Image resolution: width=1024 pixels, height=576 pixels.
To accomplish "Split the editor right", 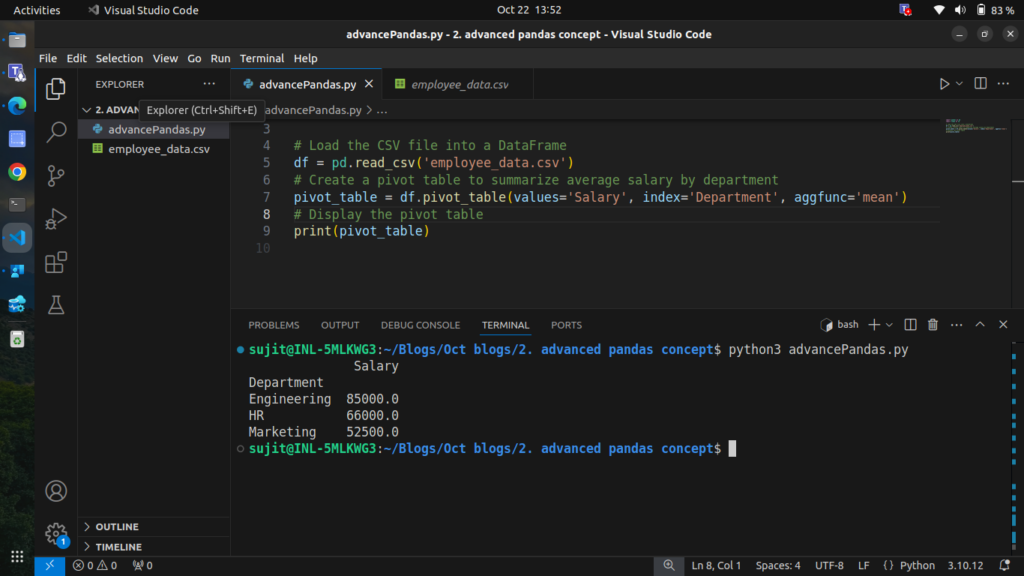I will click(x=980, y=84).
